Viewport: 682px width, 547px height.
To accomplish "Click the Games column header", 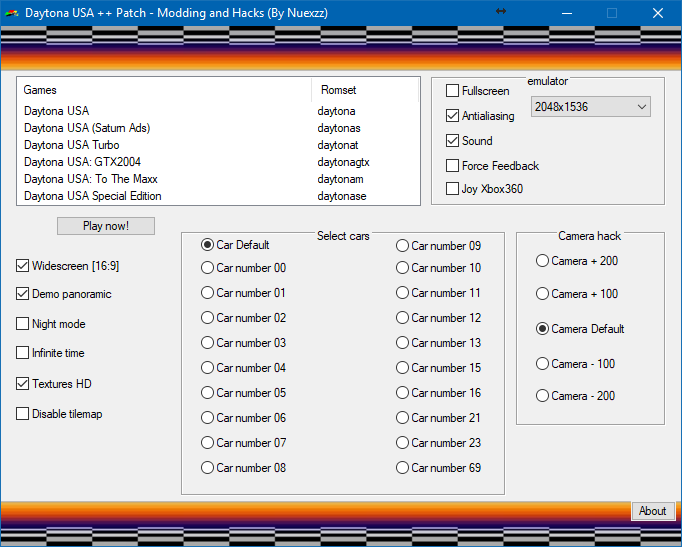I will [165, 90].
